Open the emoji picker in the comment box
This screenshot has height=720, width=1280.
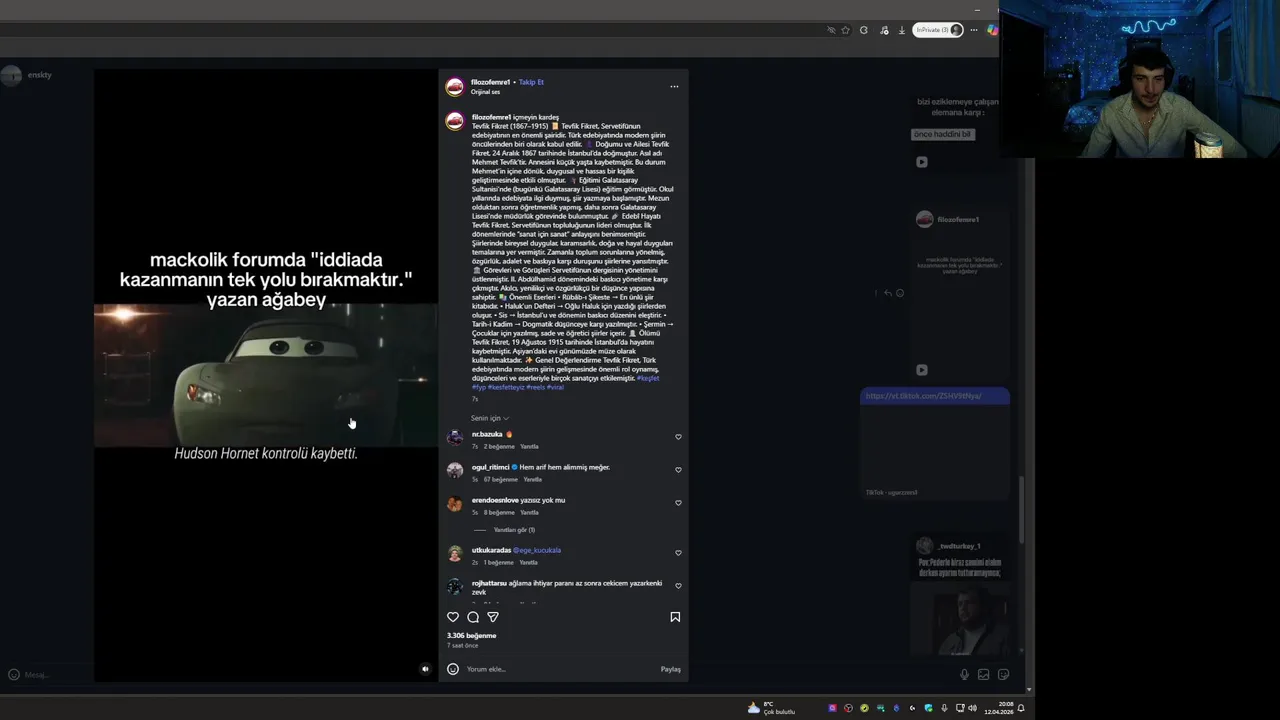coord(453,669)
